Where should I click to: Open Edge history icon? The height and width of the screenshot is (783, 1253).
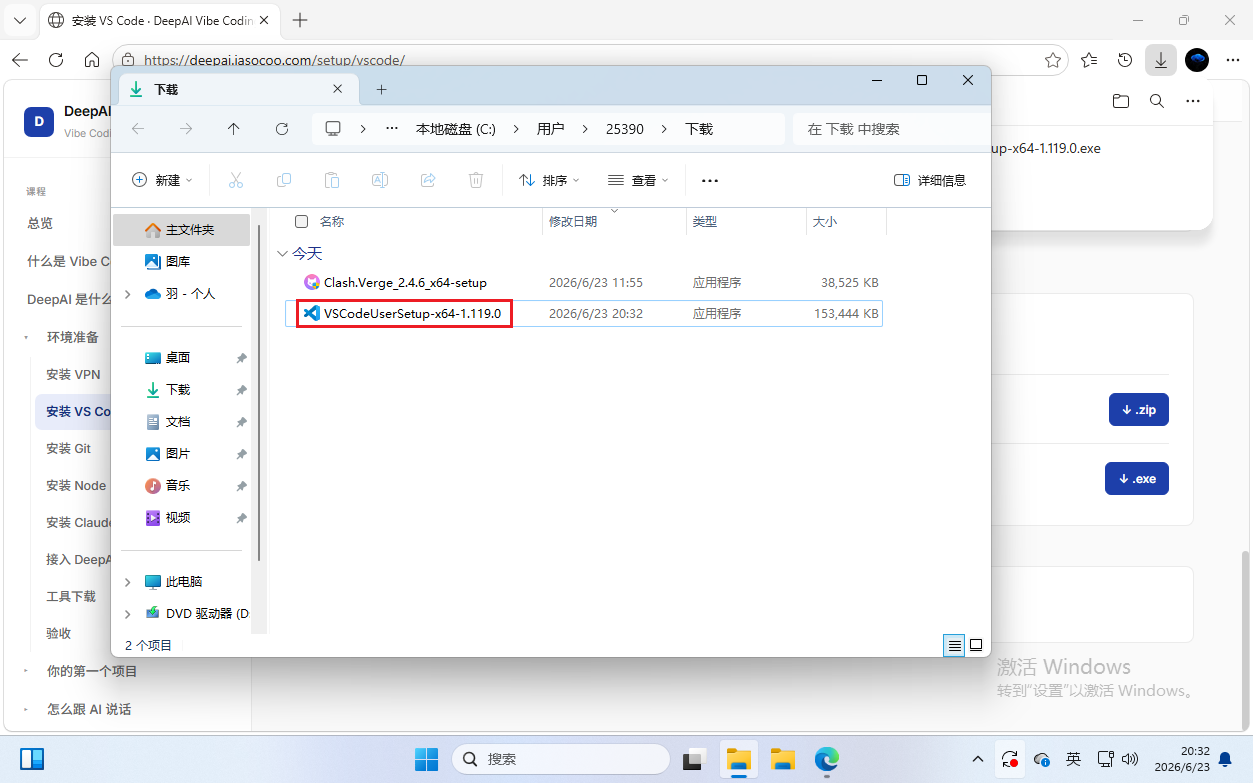click(1125, 60)
